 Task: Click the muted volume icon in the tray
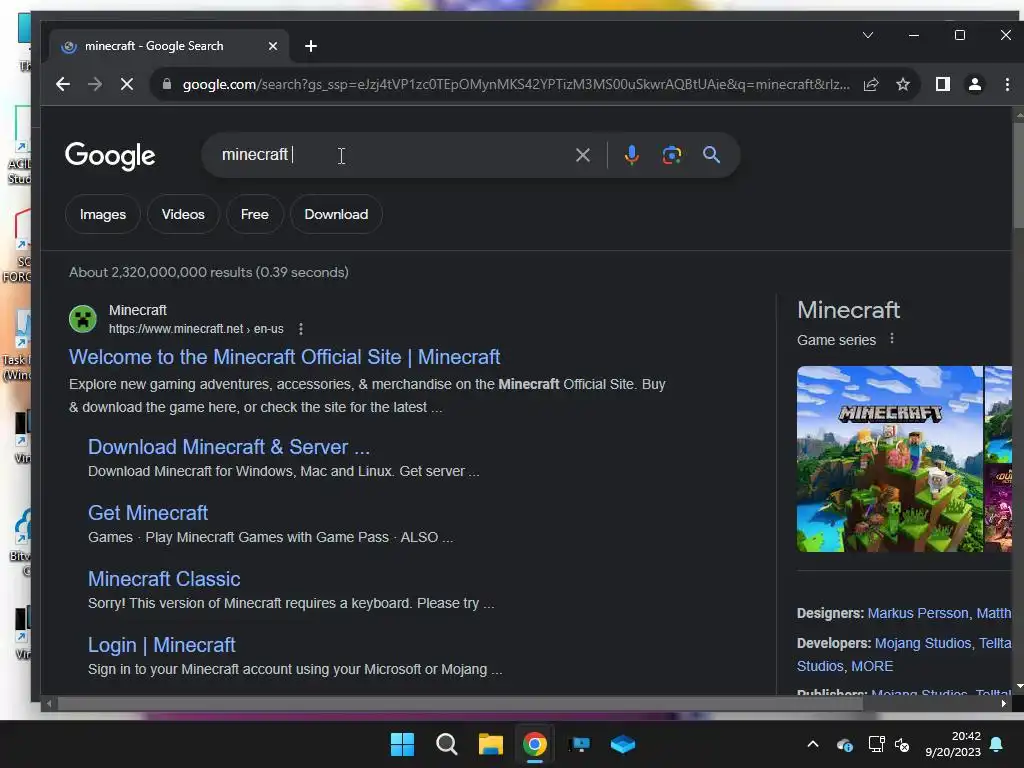(902, 744)
